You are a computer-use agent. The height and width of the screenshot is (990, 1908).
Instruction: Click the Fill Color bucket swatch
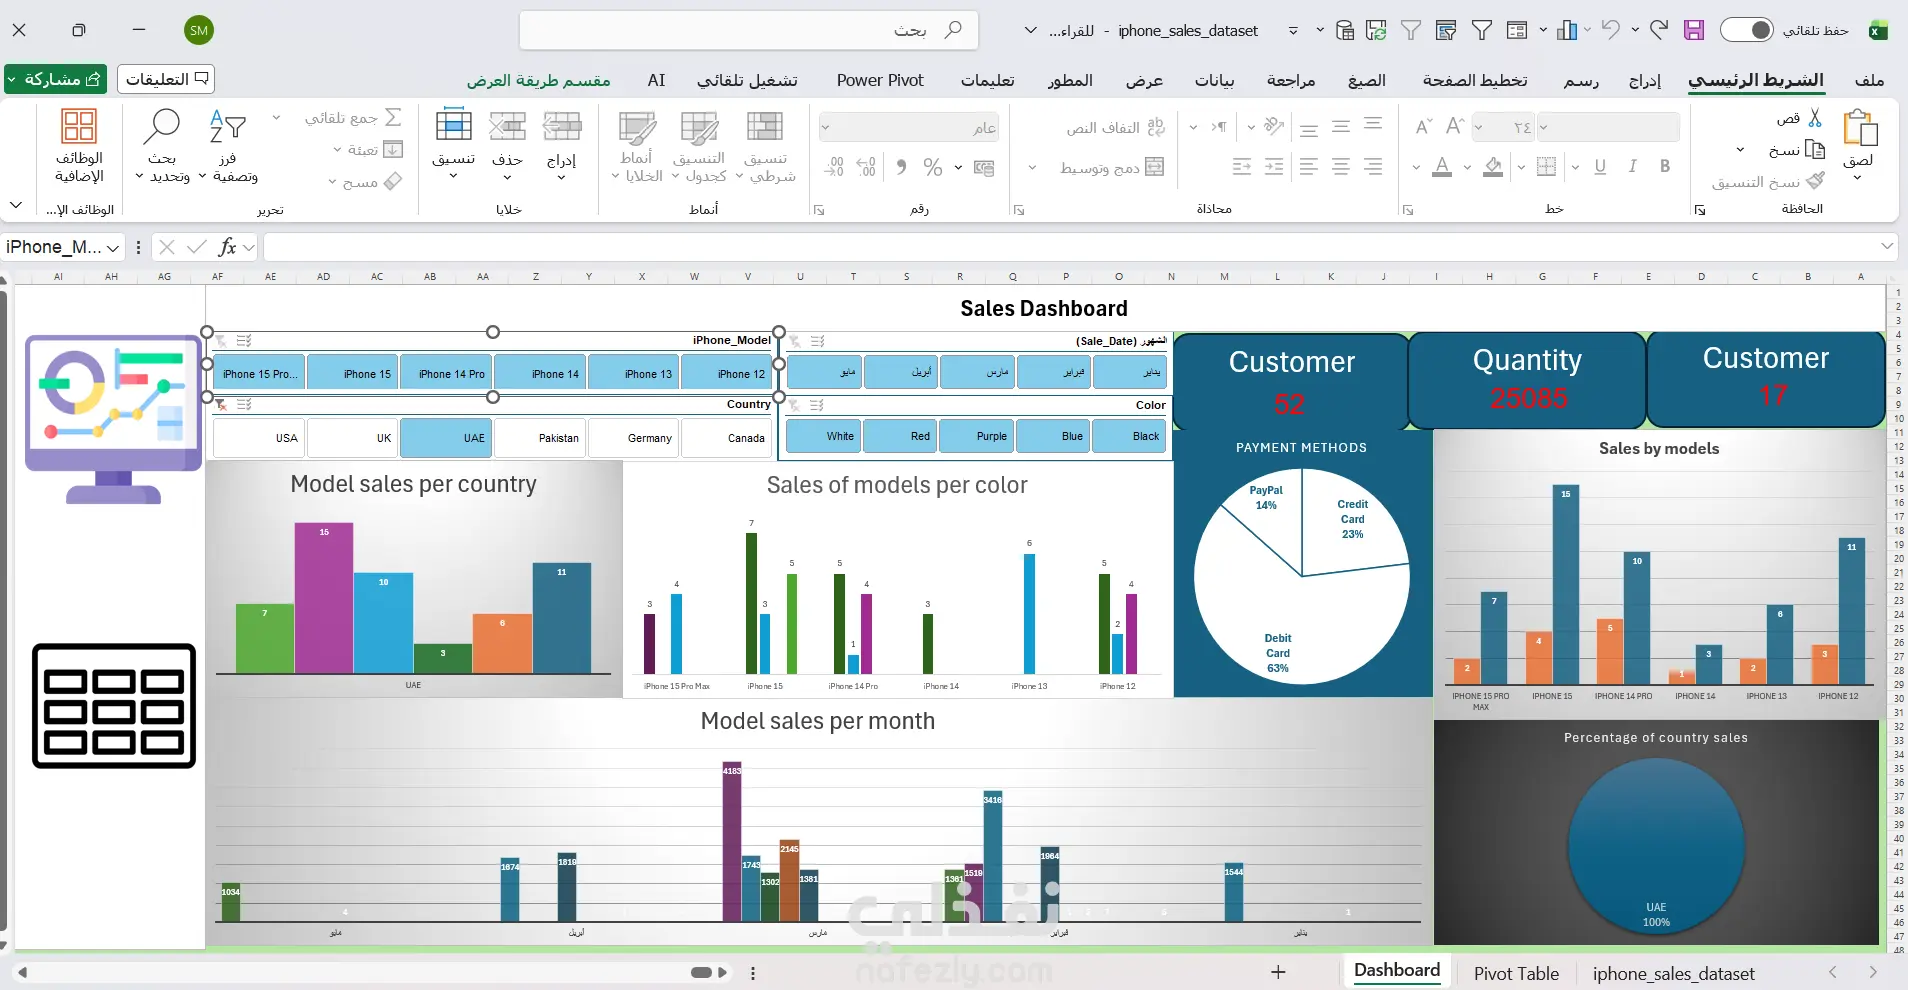pos(1493,167)
